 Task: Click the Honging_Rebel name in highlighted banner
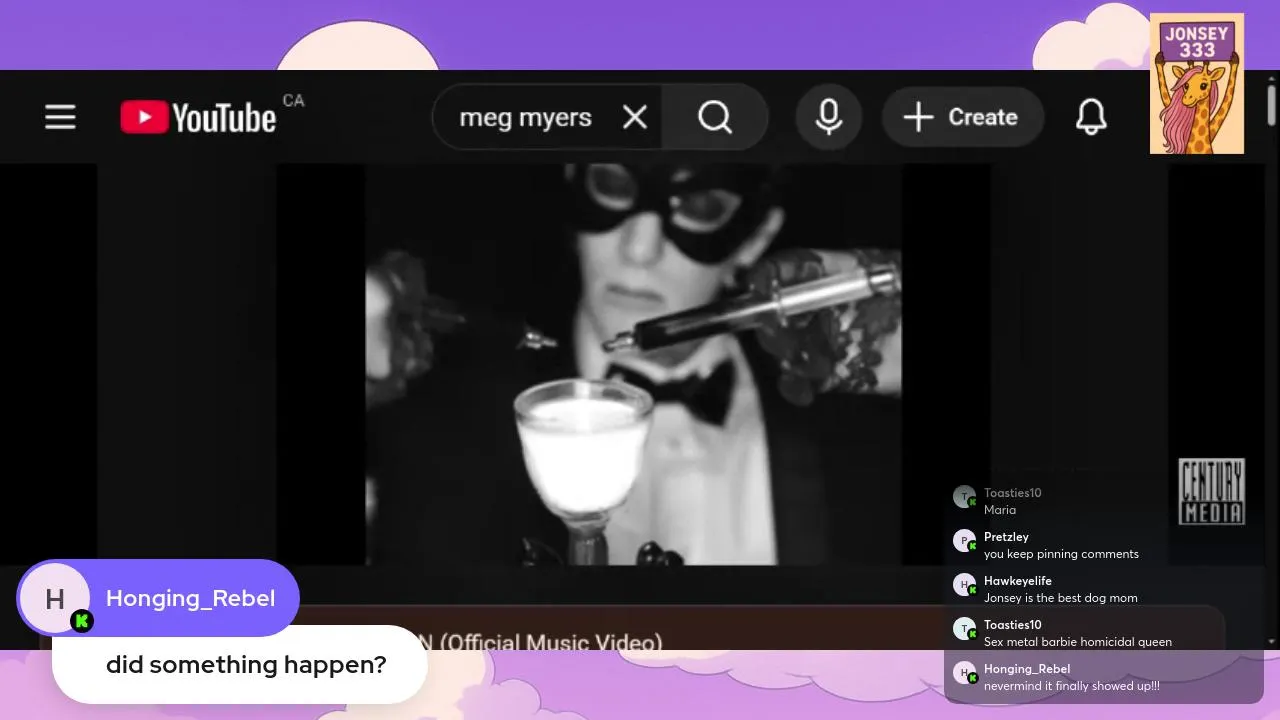click(x=190, y=598)
